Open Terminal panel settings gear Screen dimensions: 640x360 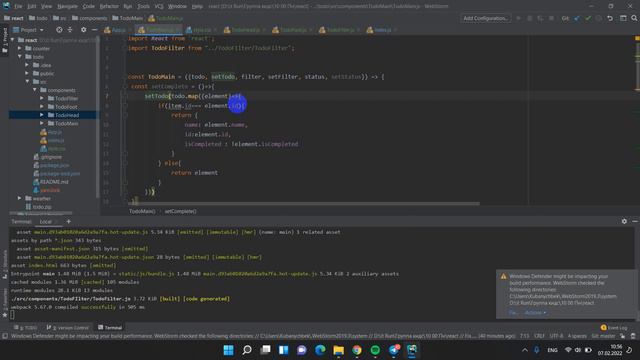624,221
